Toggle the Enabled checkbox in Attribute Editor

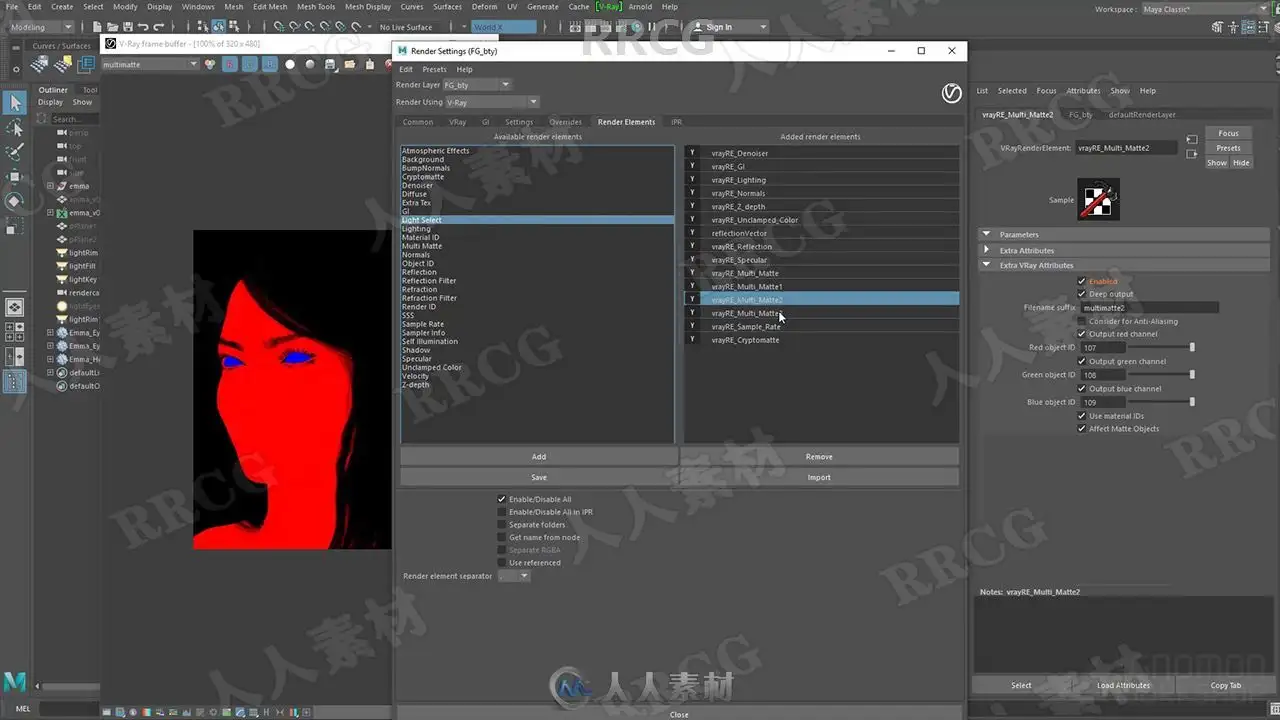[1082, 281]
